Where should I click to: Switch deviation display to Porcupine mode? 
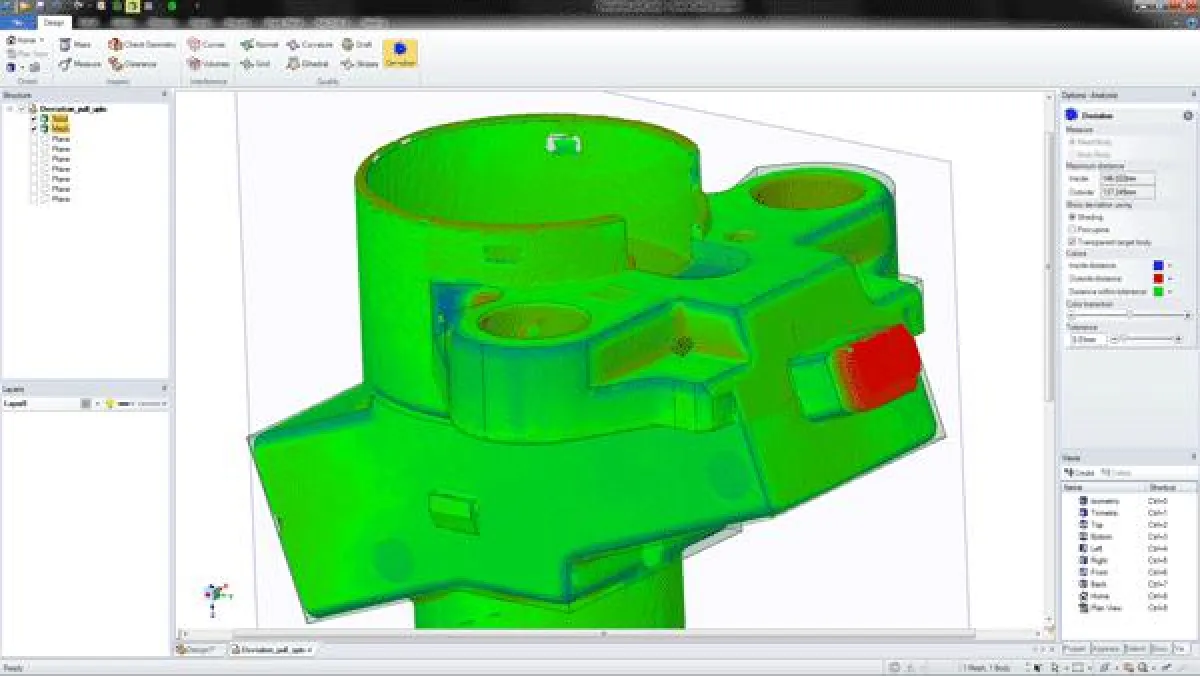(x=1072, y=229)
